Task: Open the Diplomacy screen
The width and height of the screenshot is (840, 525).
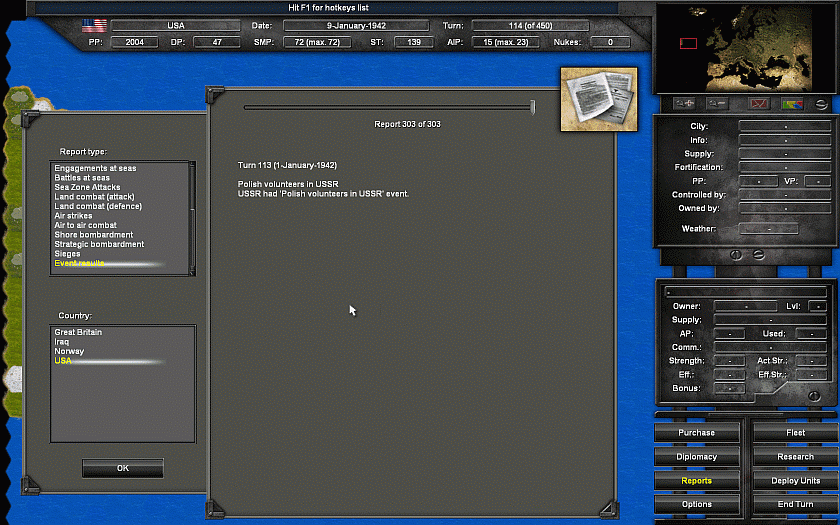Action: coord(696,456)
